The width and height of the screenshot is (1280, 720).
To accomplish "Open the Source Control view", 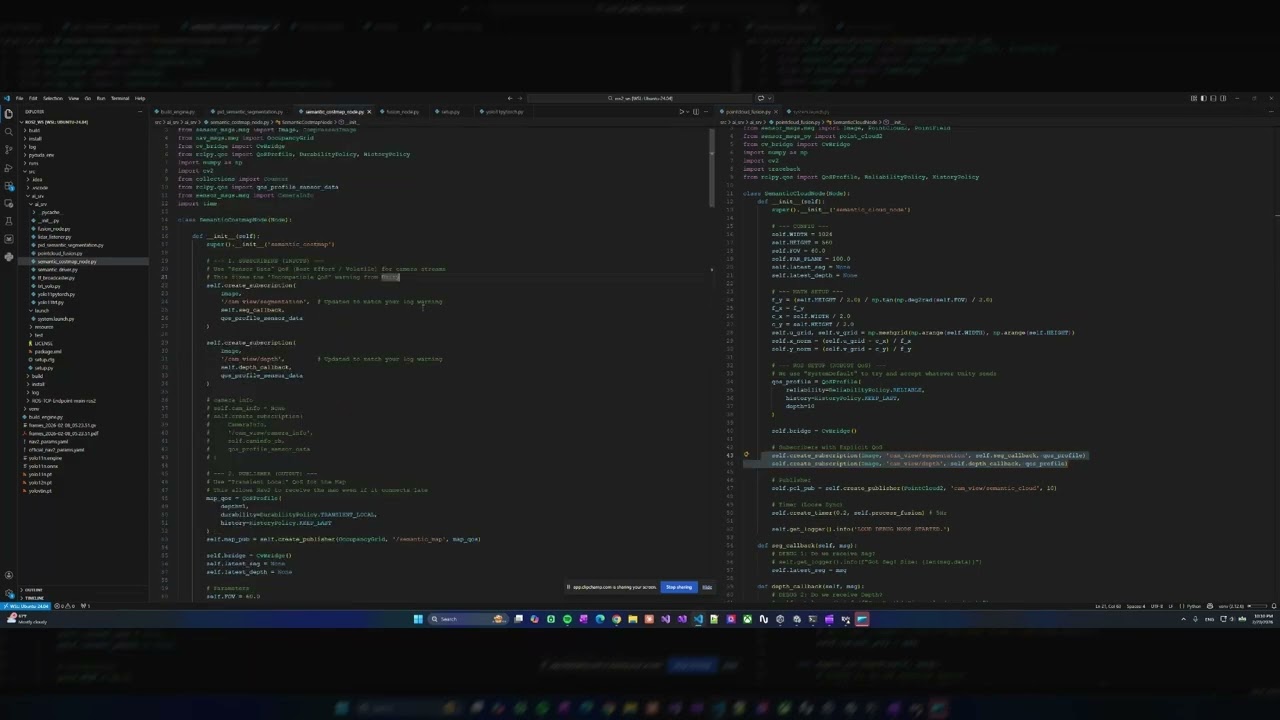I will 9,150.
